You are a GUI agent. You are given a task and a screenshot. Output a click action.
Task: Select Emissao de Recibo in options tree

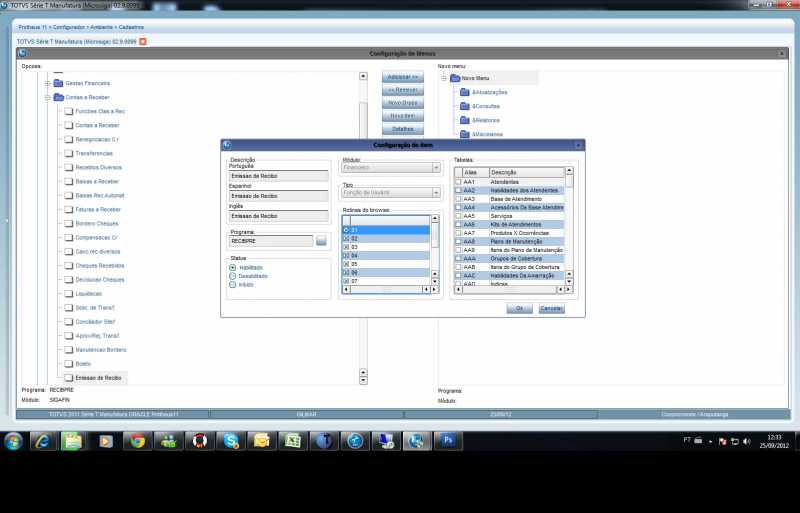coord(98,378)
